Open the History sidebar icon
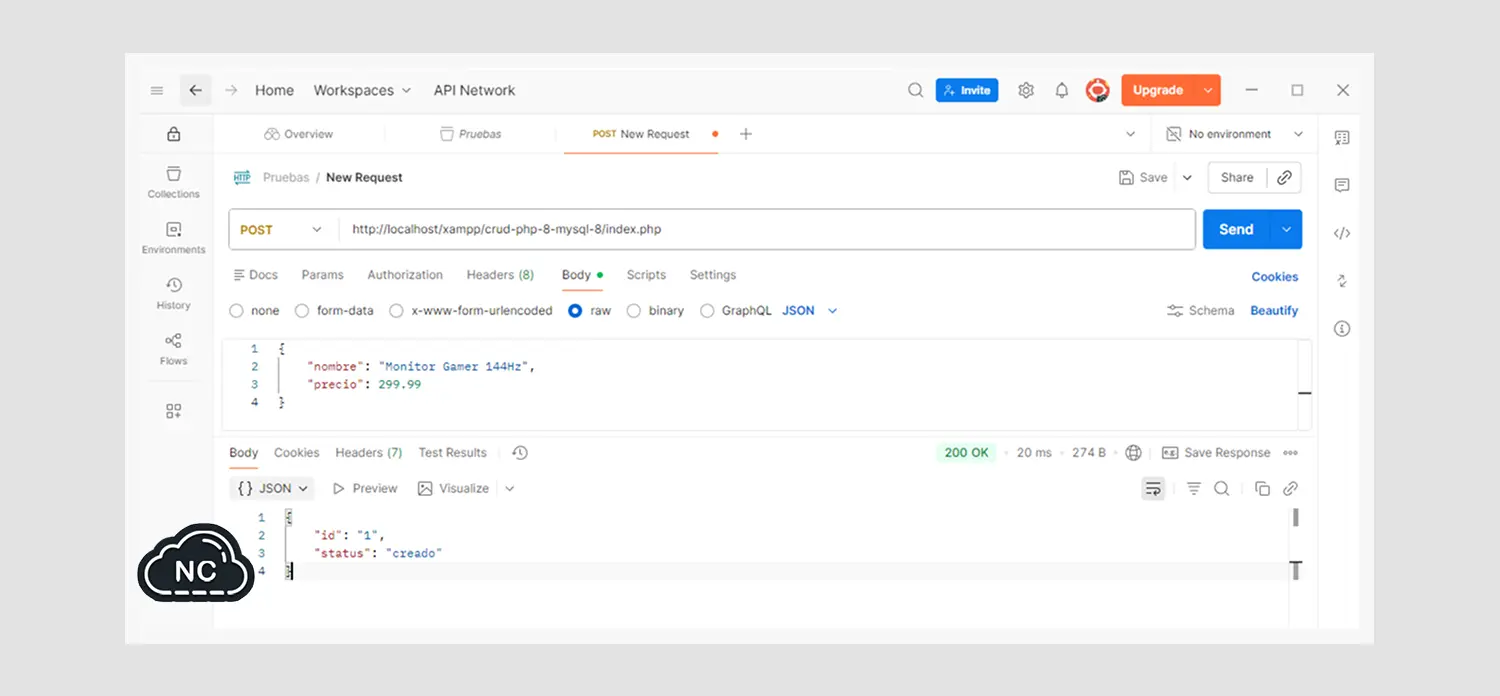This screenshot has height=696, width=1500. tap(174, 293)
